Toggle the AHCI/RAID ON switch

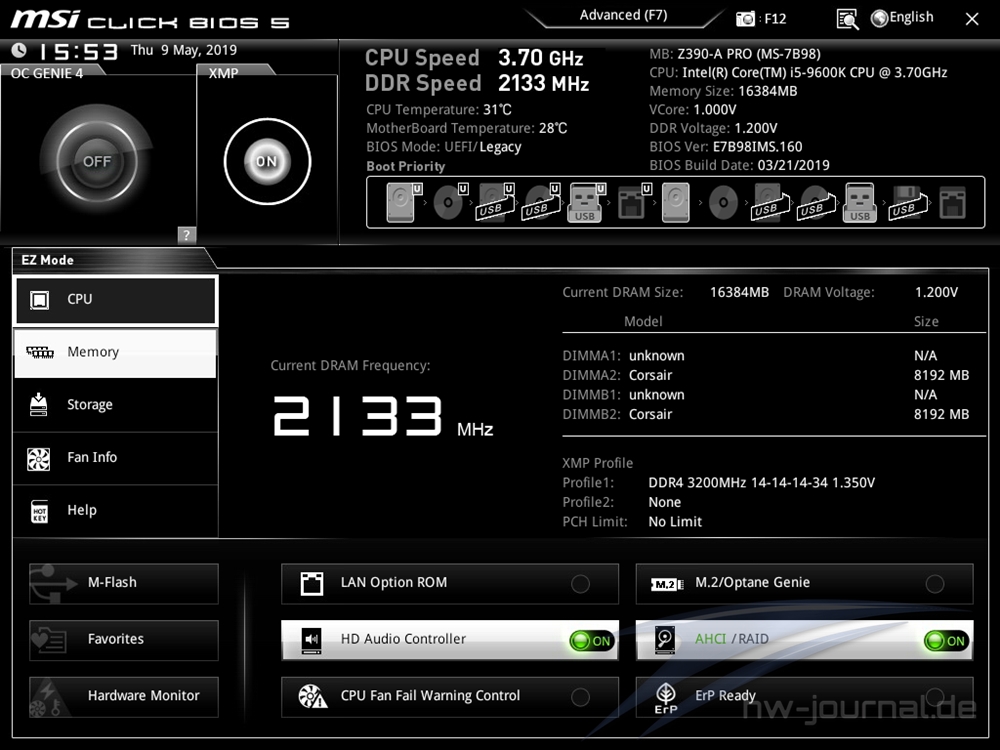pyautogui.click(x=946, y=640)
